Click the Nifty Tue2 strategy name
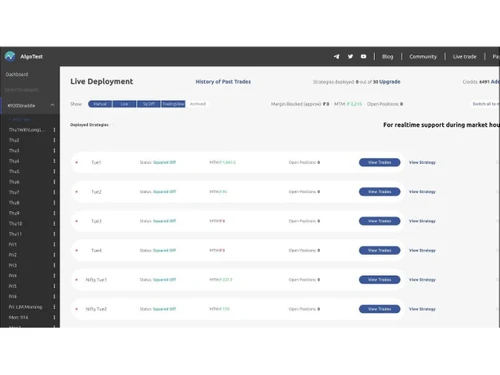500x375 pixels. click(x=96, y=309)
